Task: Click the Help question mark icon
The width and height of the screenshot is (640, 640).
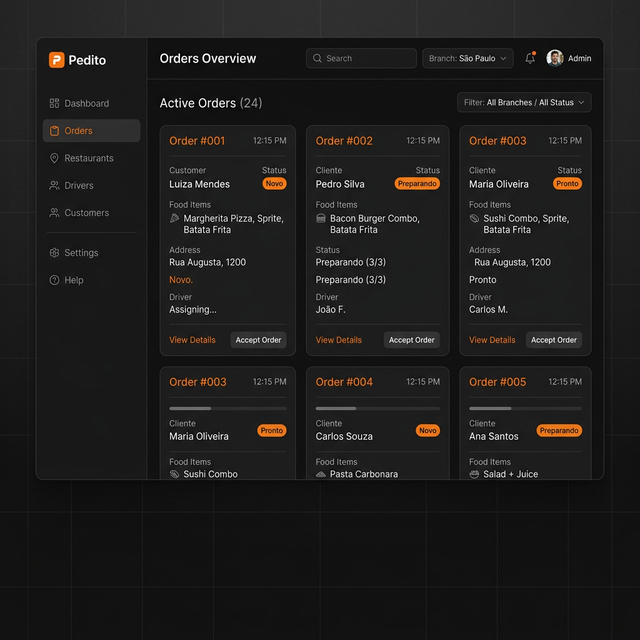Action: [x=54, y=281]
